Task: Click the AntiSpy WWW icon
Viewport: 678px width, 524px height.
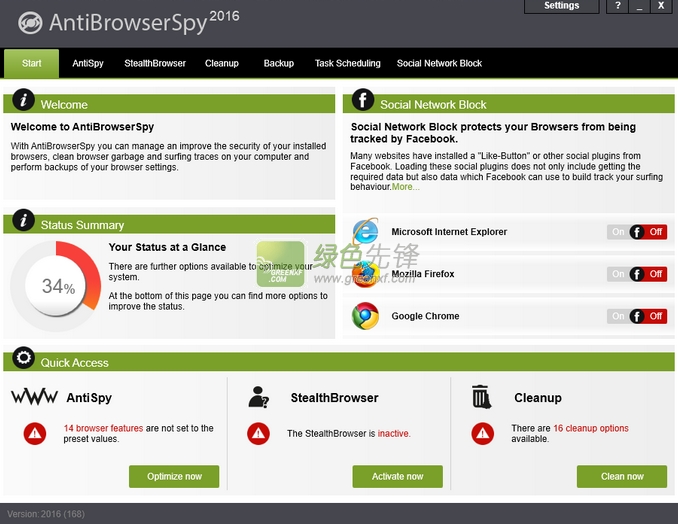Action: (x=34, y=396)
